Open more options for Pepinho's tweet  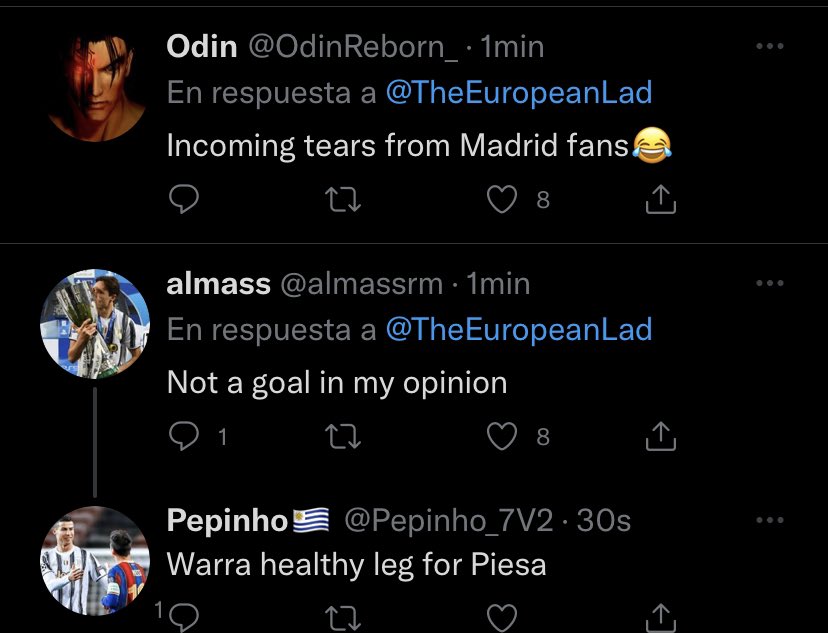(769, 520)
